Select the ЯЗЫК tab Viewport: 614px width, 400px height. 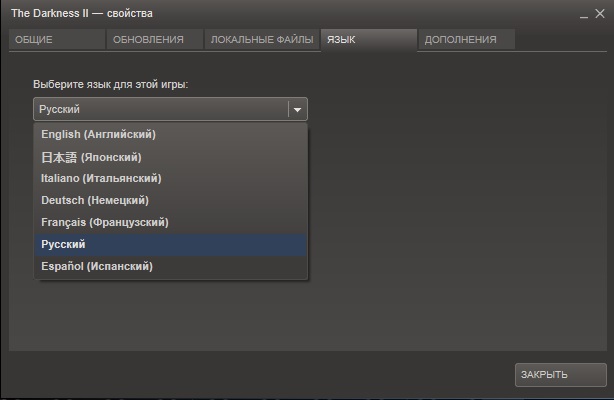pyautogui.click(x=369, y=40)
